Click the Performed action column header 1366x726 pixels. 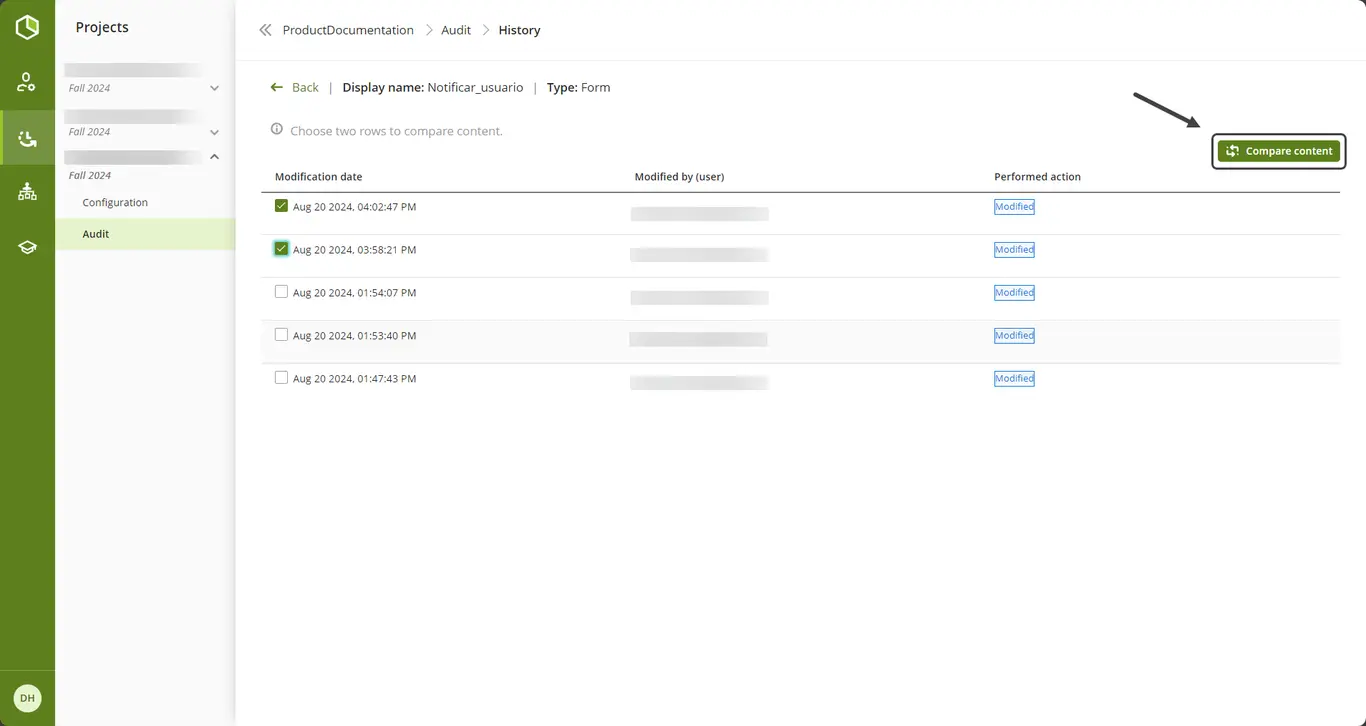[1037, 177]
